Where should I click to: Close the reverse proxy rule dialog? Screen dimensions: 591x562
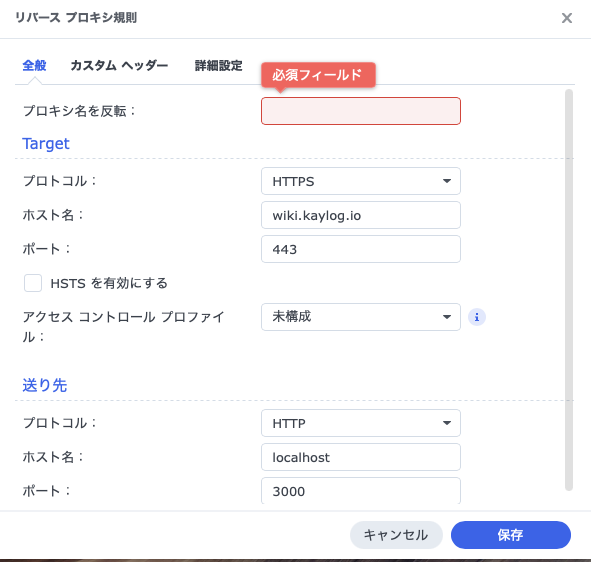click(x=567, y=18)
